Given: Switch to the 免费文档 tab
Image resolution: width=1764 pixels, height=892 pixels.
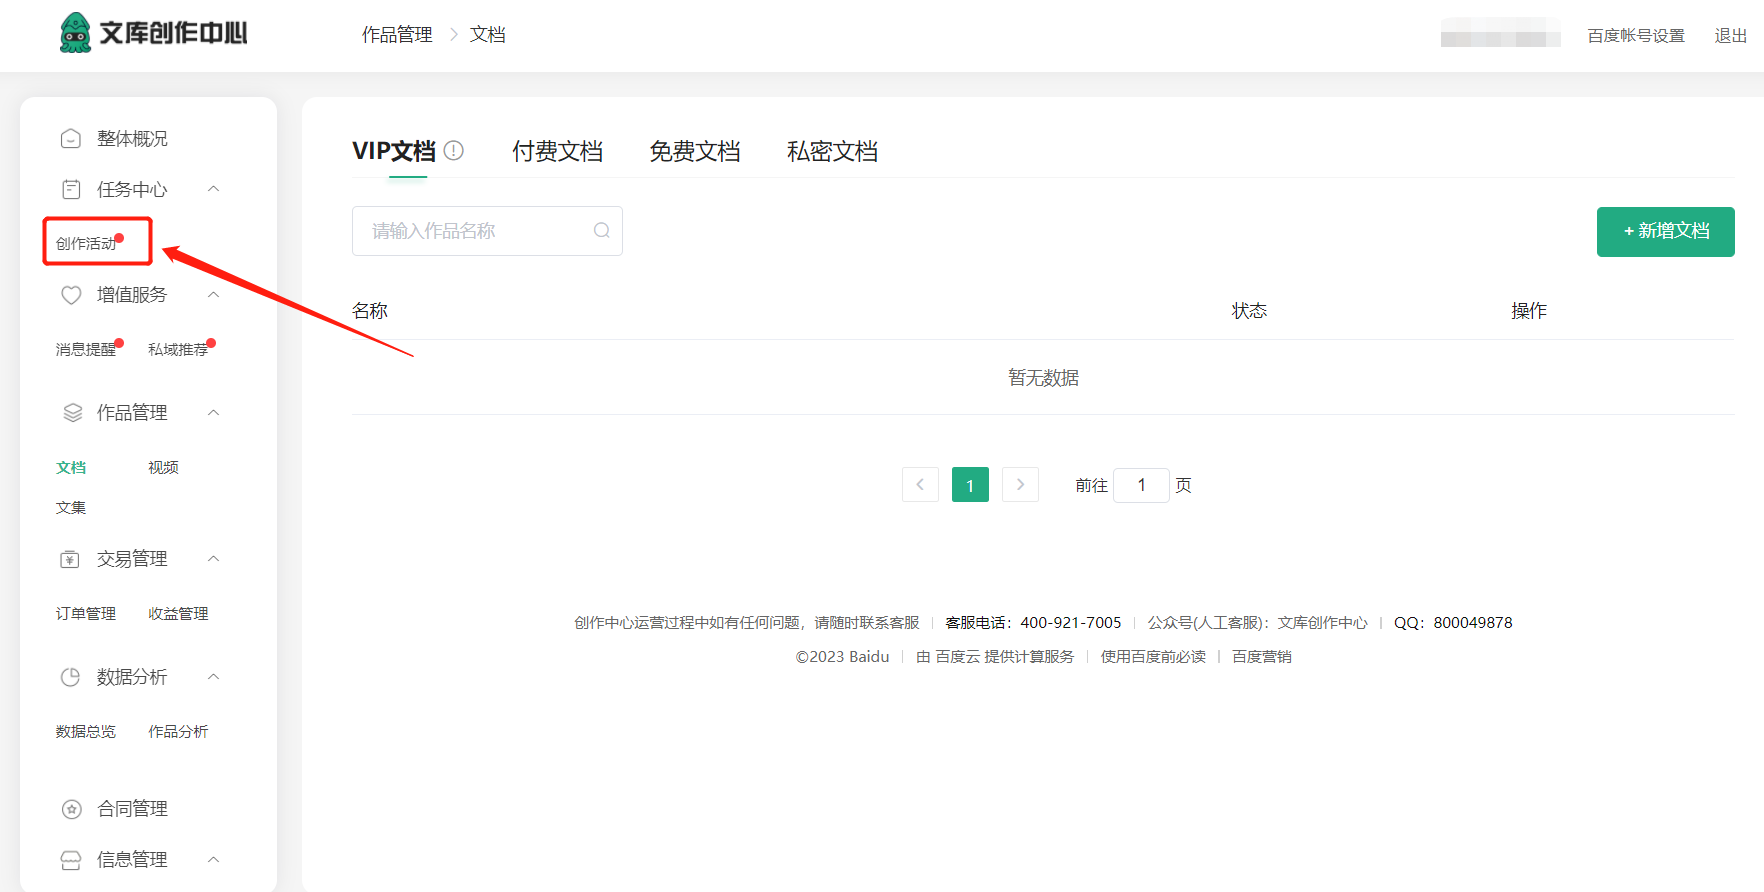Looking at the screenshot, I should pos(694,151).
